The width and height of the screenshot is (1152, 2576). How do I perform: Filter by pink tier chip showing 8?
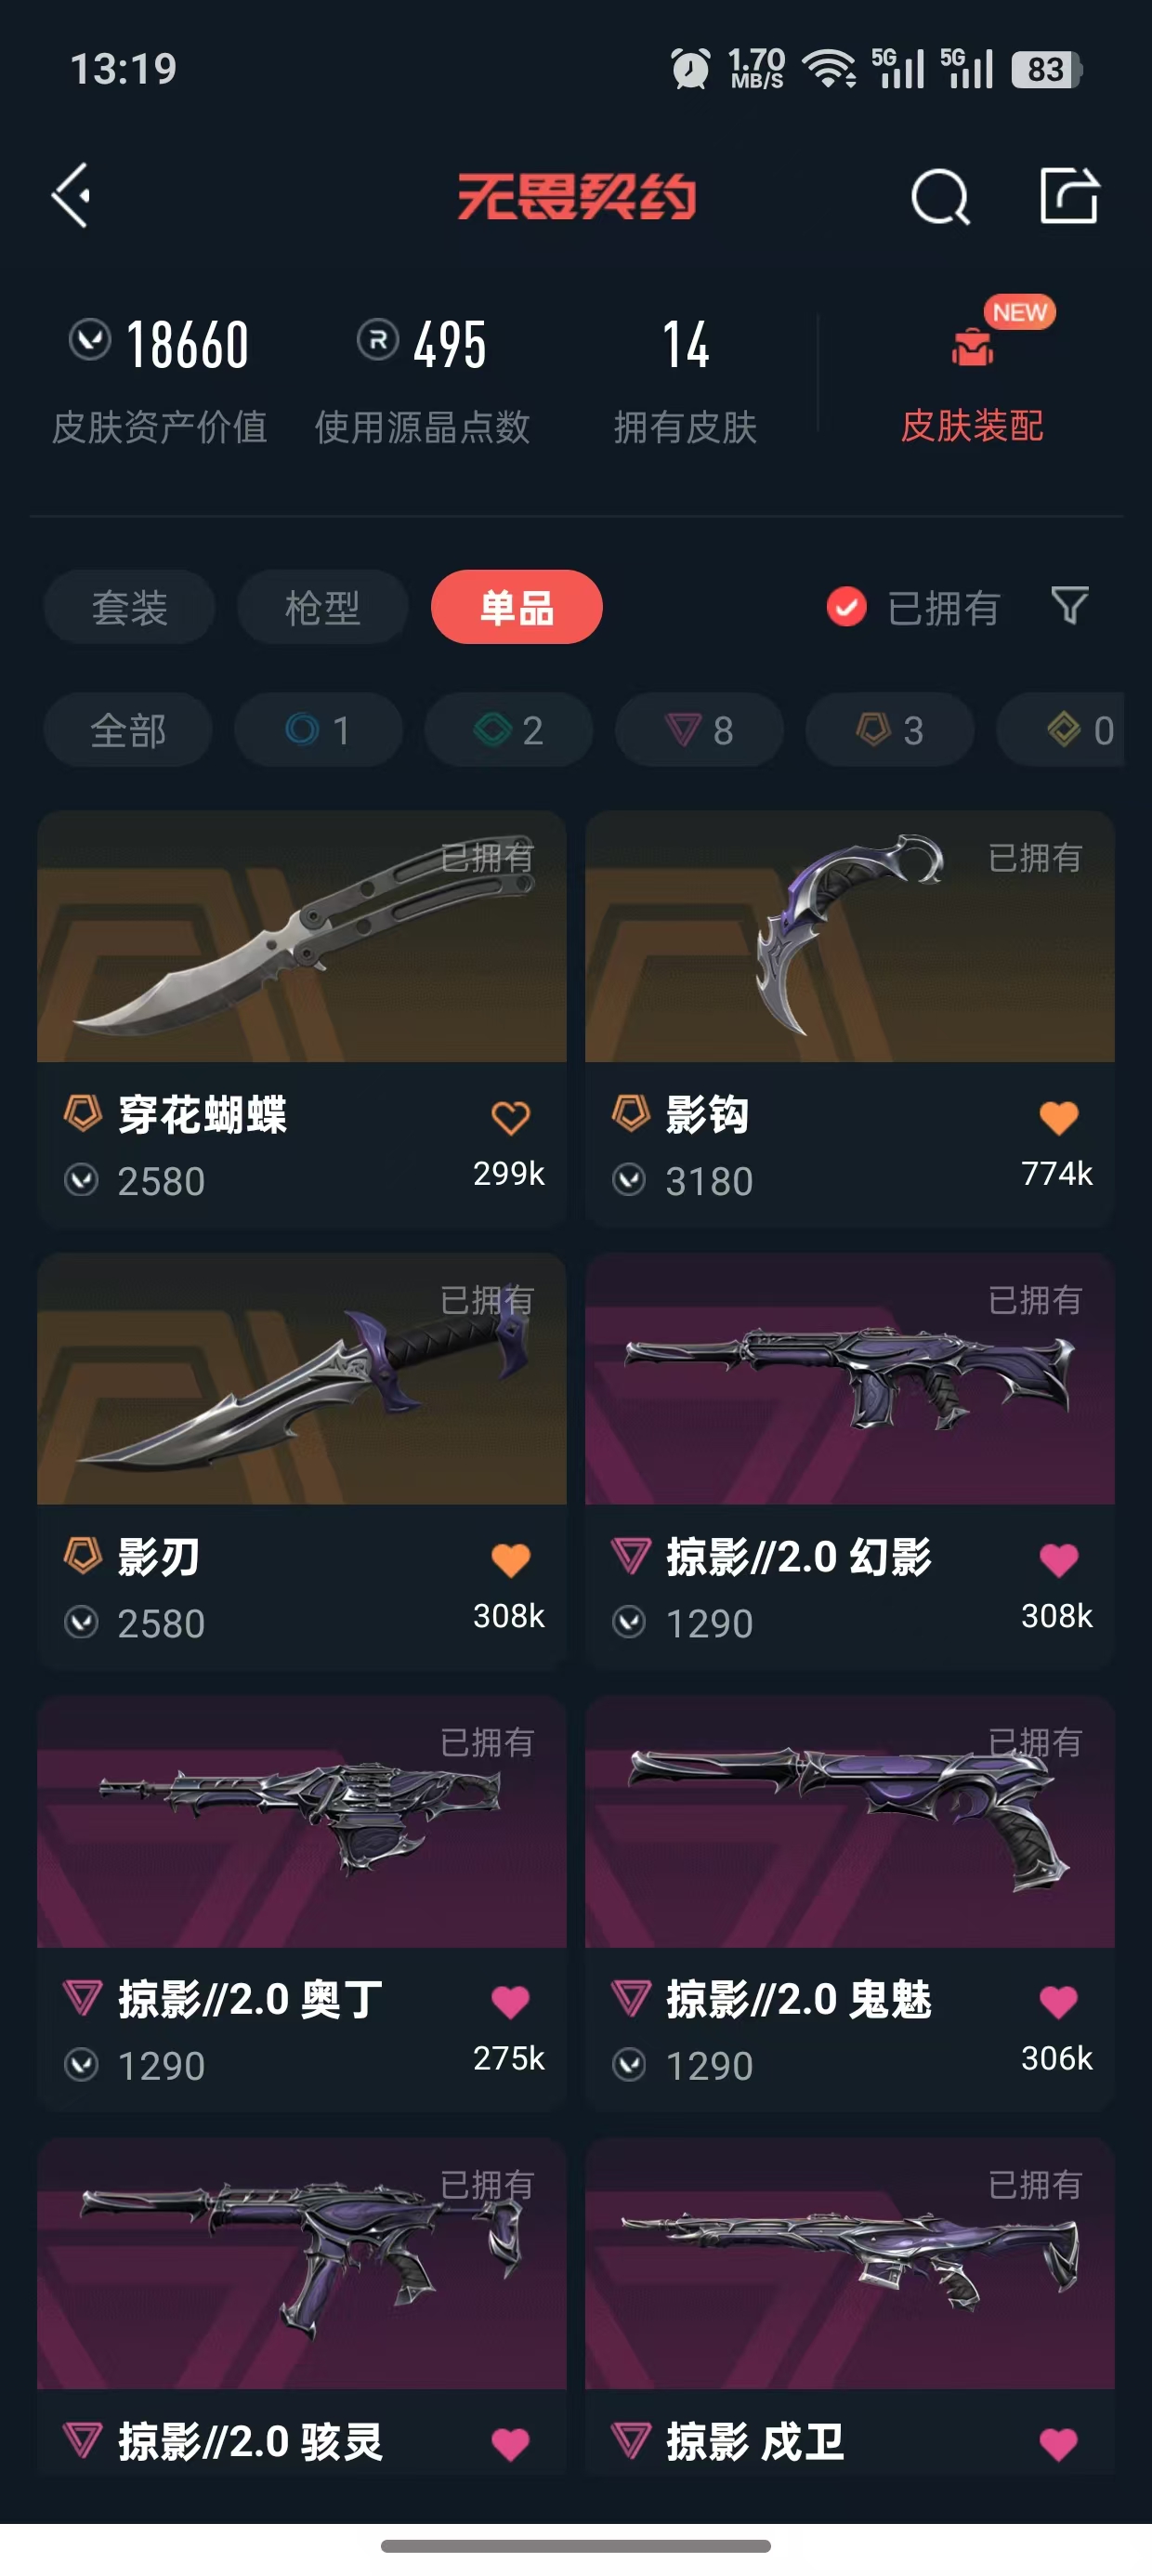tap(699, 730)
